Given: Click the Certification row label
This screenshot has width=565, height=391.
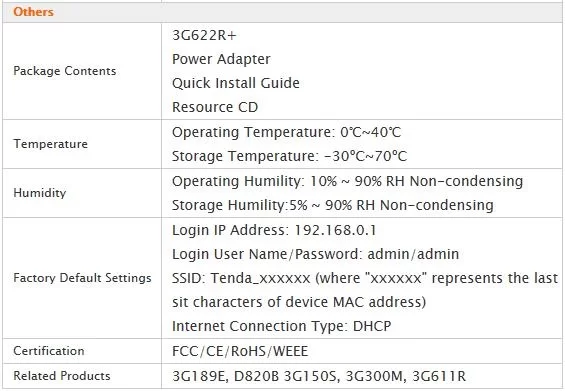Looking at the screenshot, I should point(49,351).
